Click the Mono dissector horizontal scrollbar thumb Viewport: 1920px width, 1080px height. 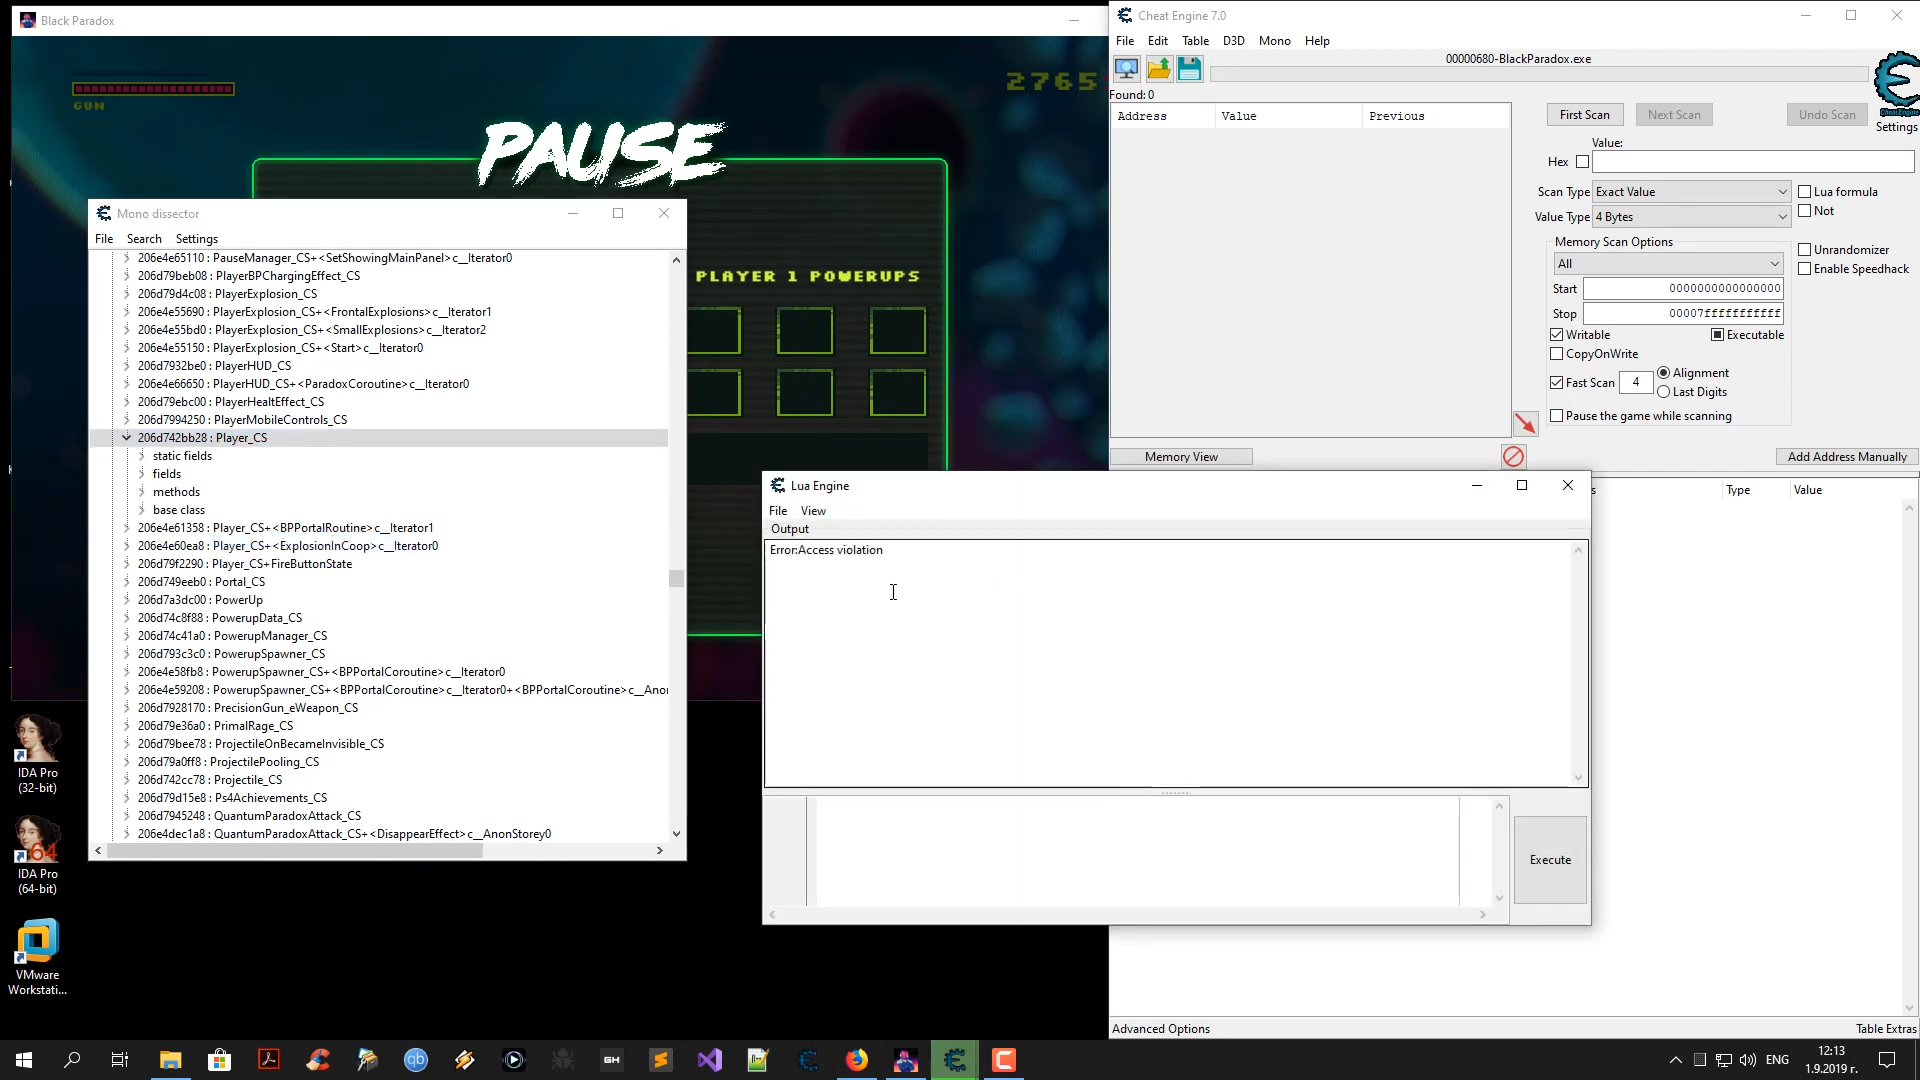point(295,851)
